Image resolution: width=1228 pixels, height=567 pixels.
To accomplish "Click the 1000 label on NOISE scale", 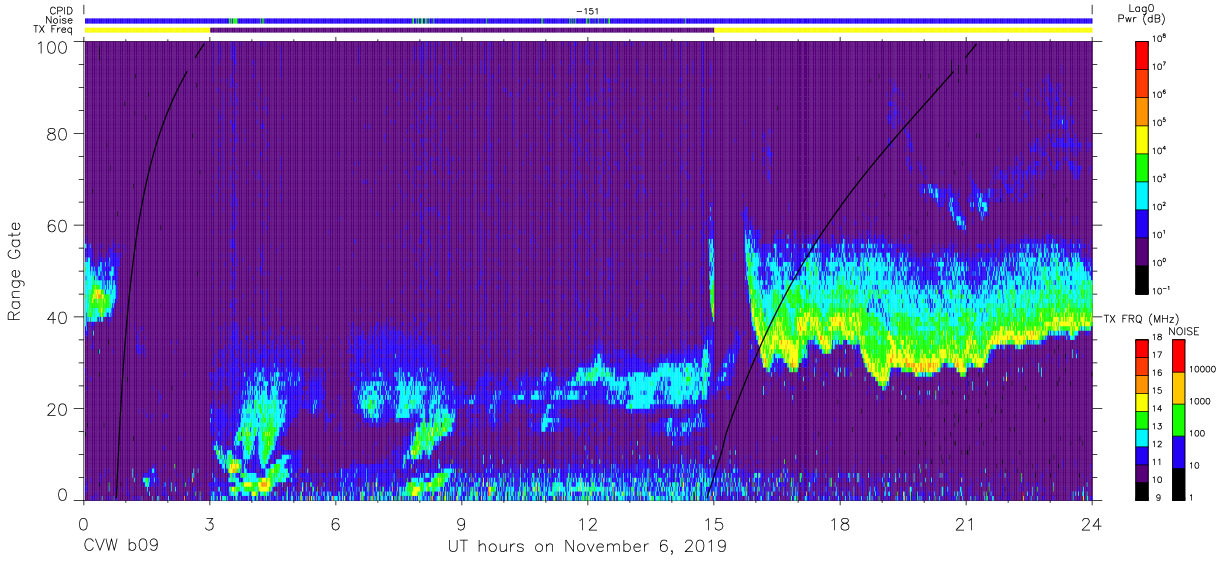I will point(1201,402).
